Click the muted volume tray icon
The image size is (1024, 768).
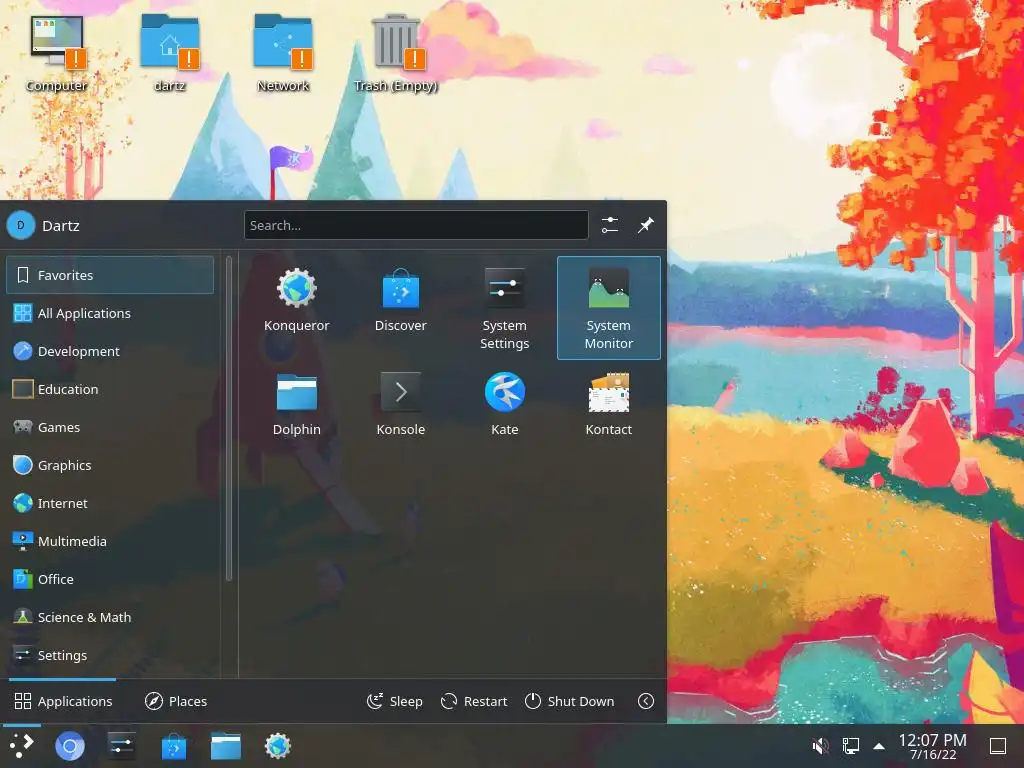[x=820, y=746]
